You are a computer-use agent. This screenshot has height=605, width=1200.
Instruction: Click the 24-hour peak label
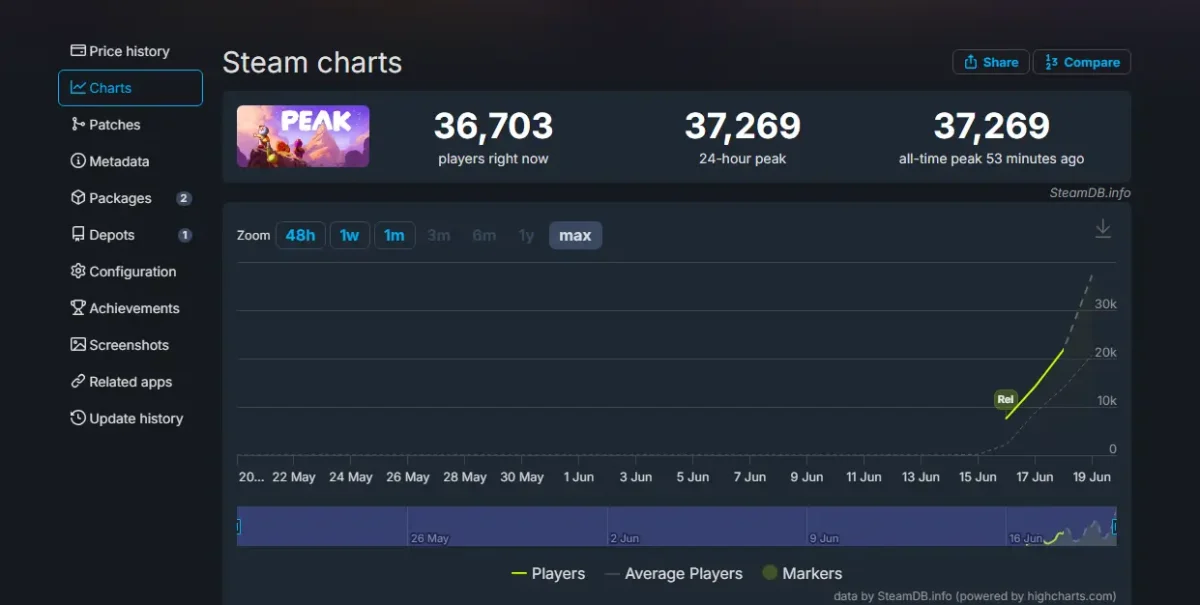tap(742, 159)
